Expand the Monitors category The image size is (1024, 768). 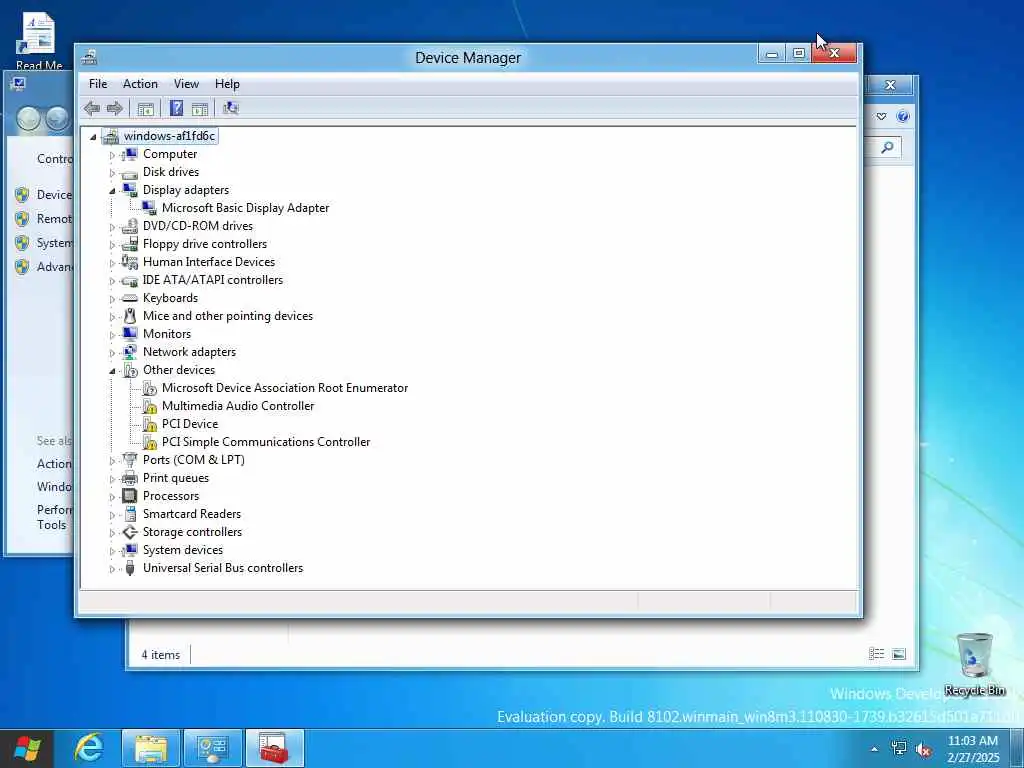point(112,334)
